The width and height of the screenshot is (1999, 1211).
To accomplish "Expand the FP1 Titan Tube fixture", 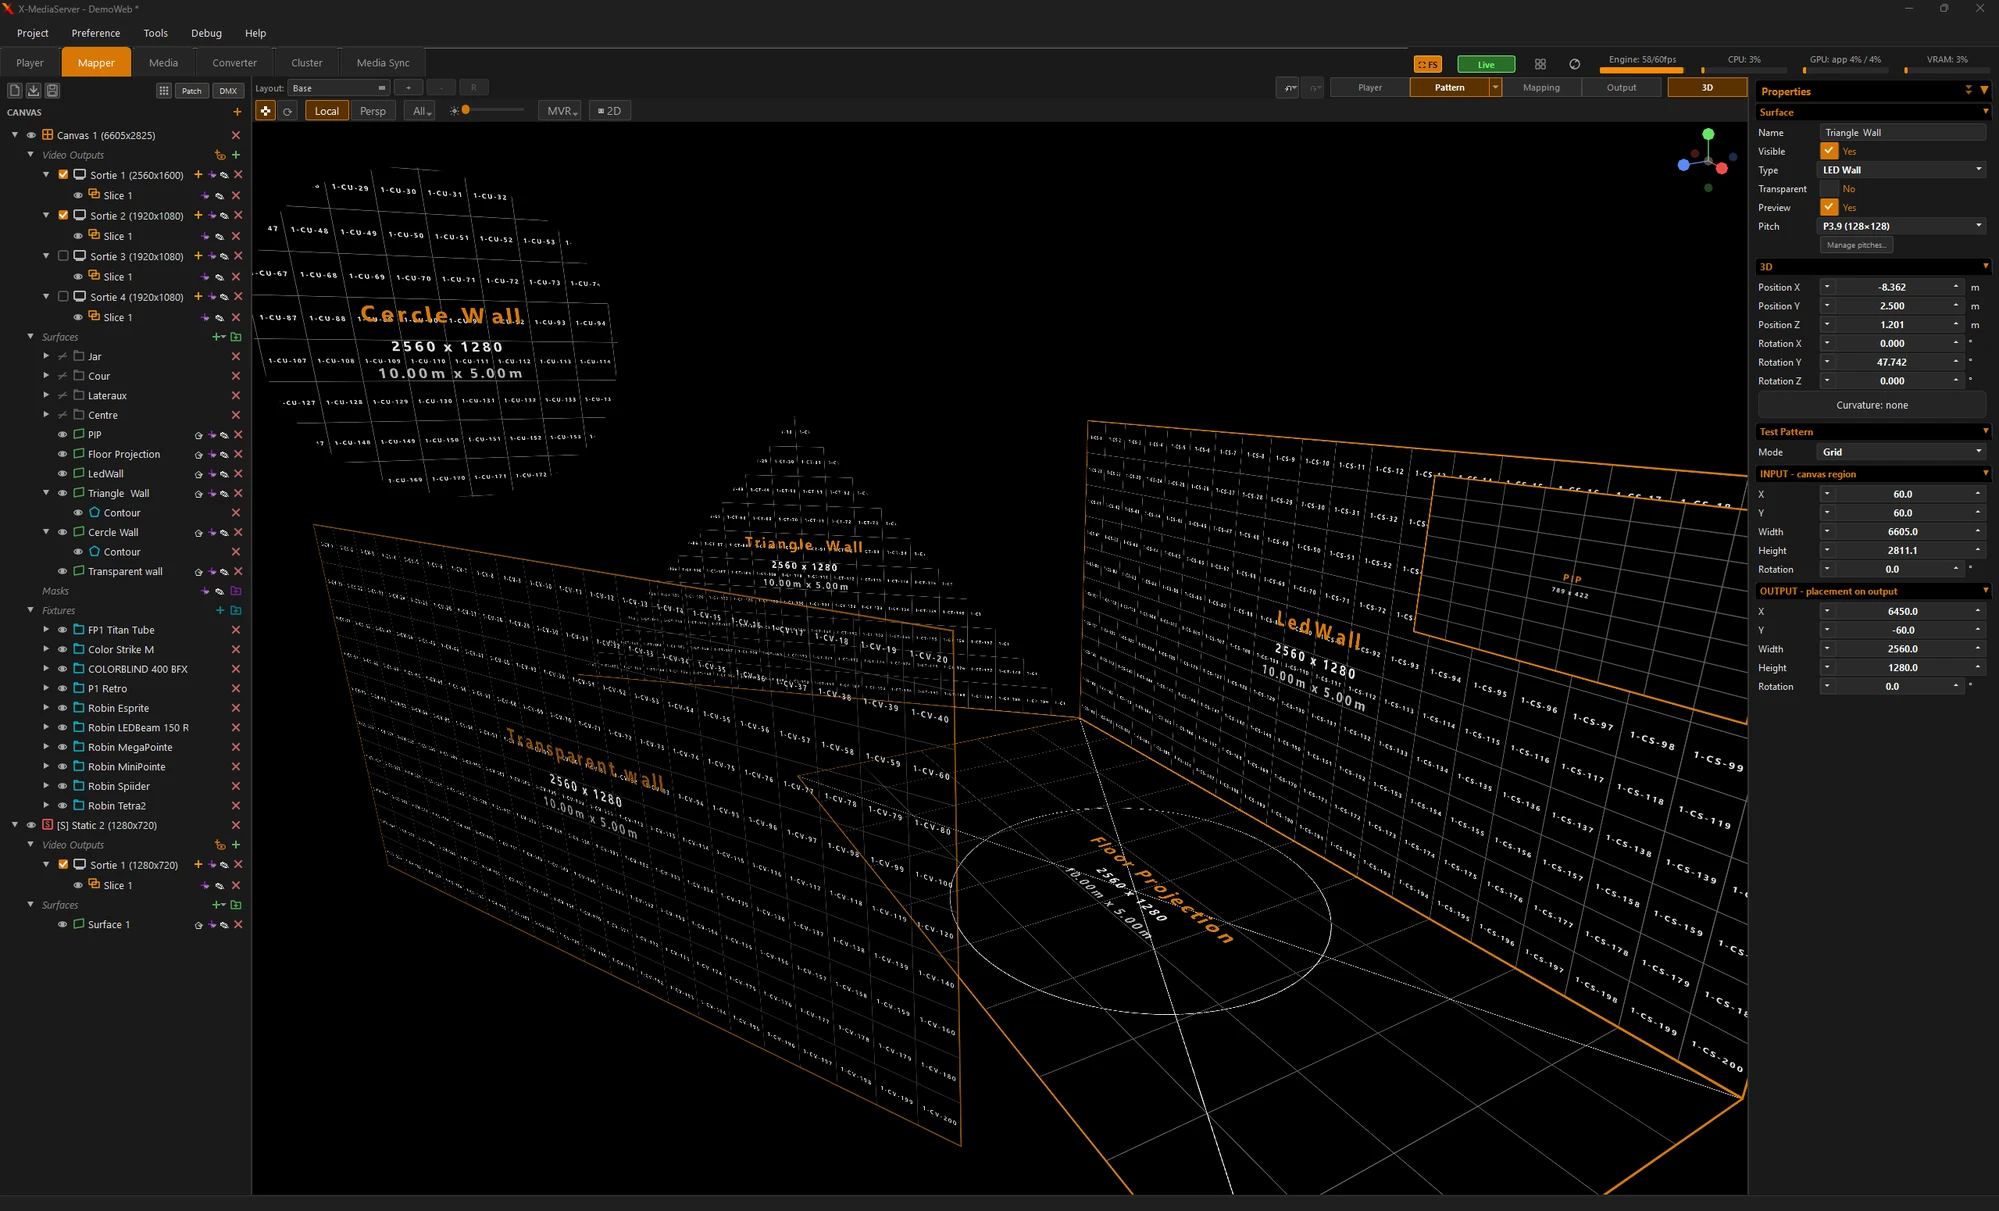I will pos(46,630).
